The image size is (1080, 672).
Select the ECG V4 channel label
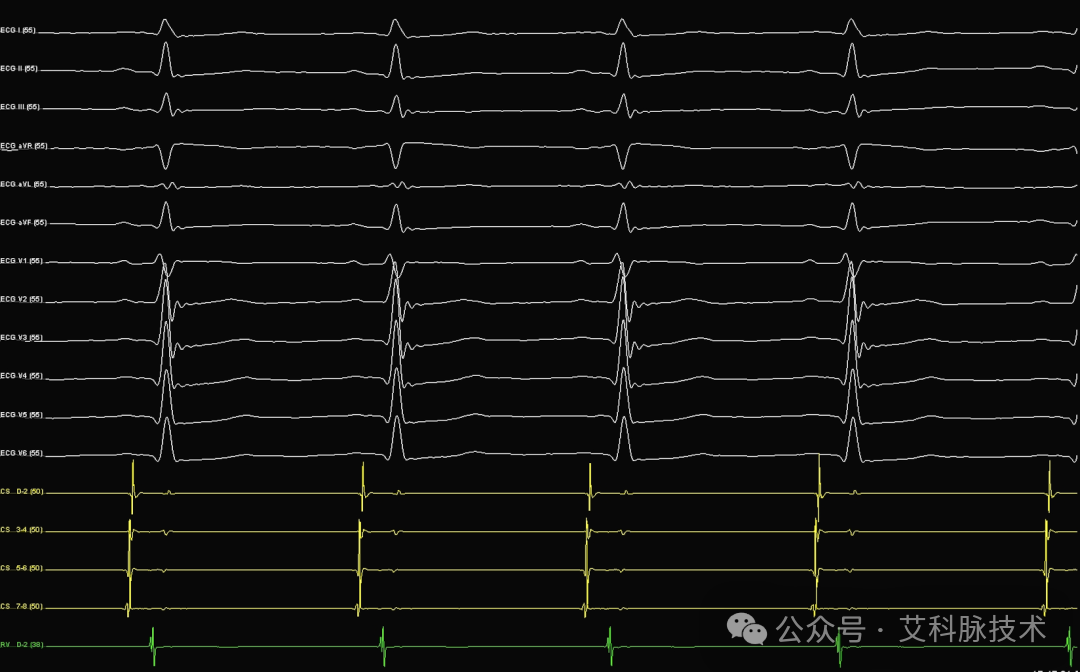tap(22, 376)
